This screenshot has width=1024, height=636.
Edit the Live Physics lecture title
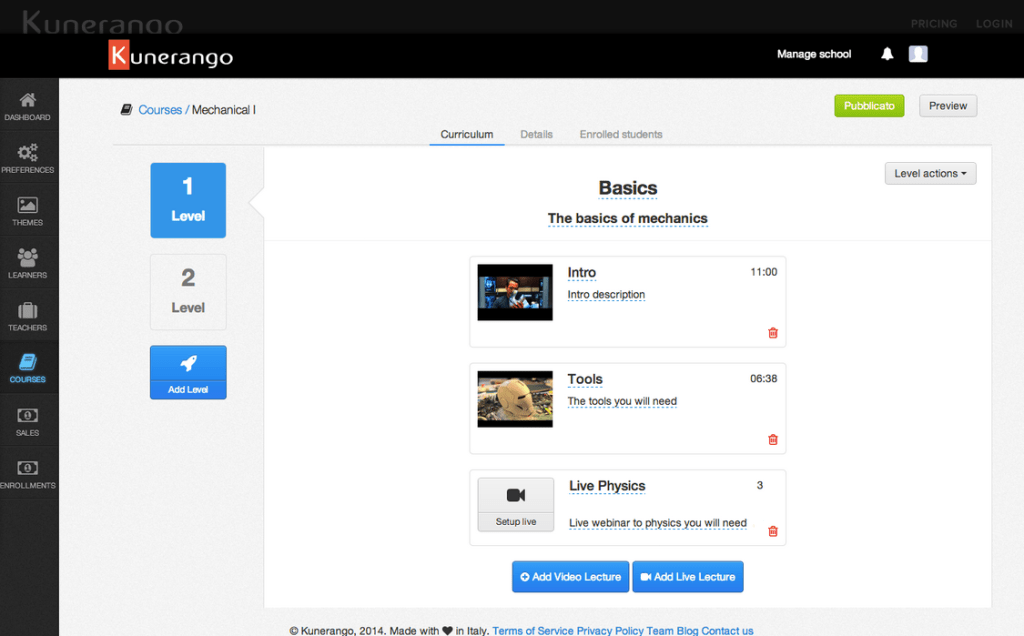(x=607, y=486)
